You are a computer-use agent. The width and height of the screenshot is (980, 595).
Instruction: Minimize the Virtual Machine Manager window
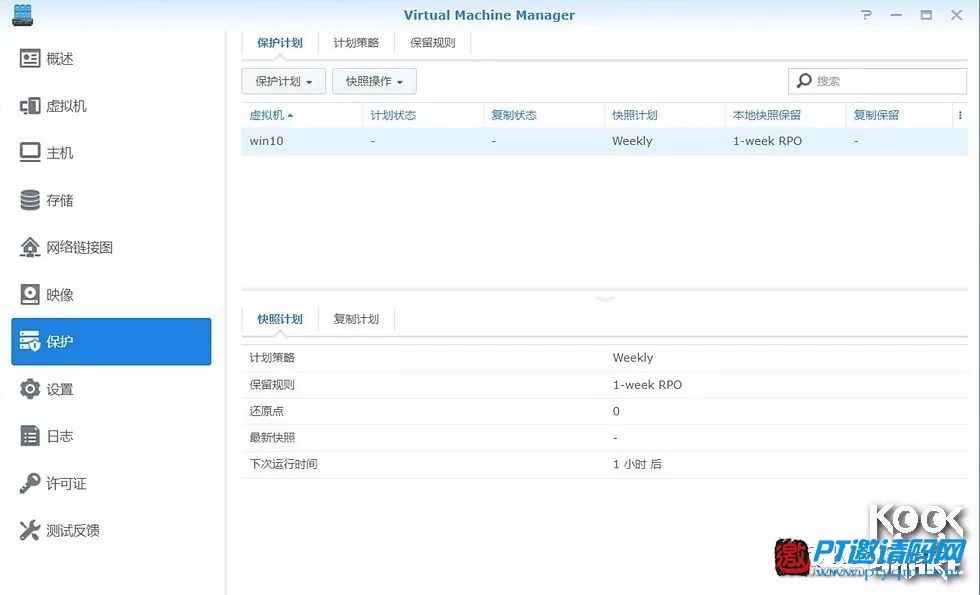[x=896, y=15]
